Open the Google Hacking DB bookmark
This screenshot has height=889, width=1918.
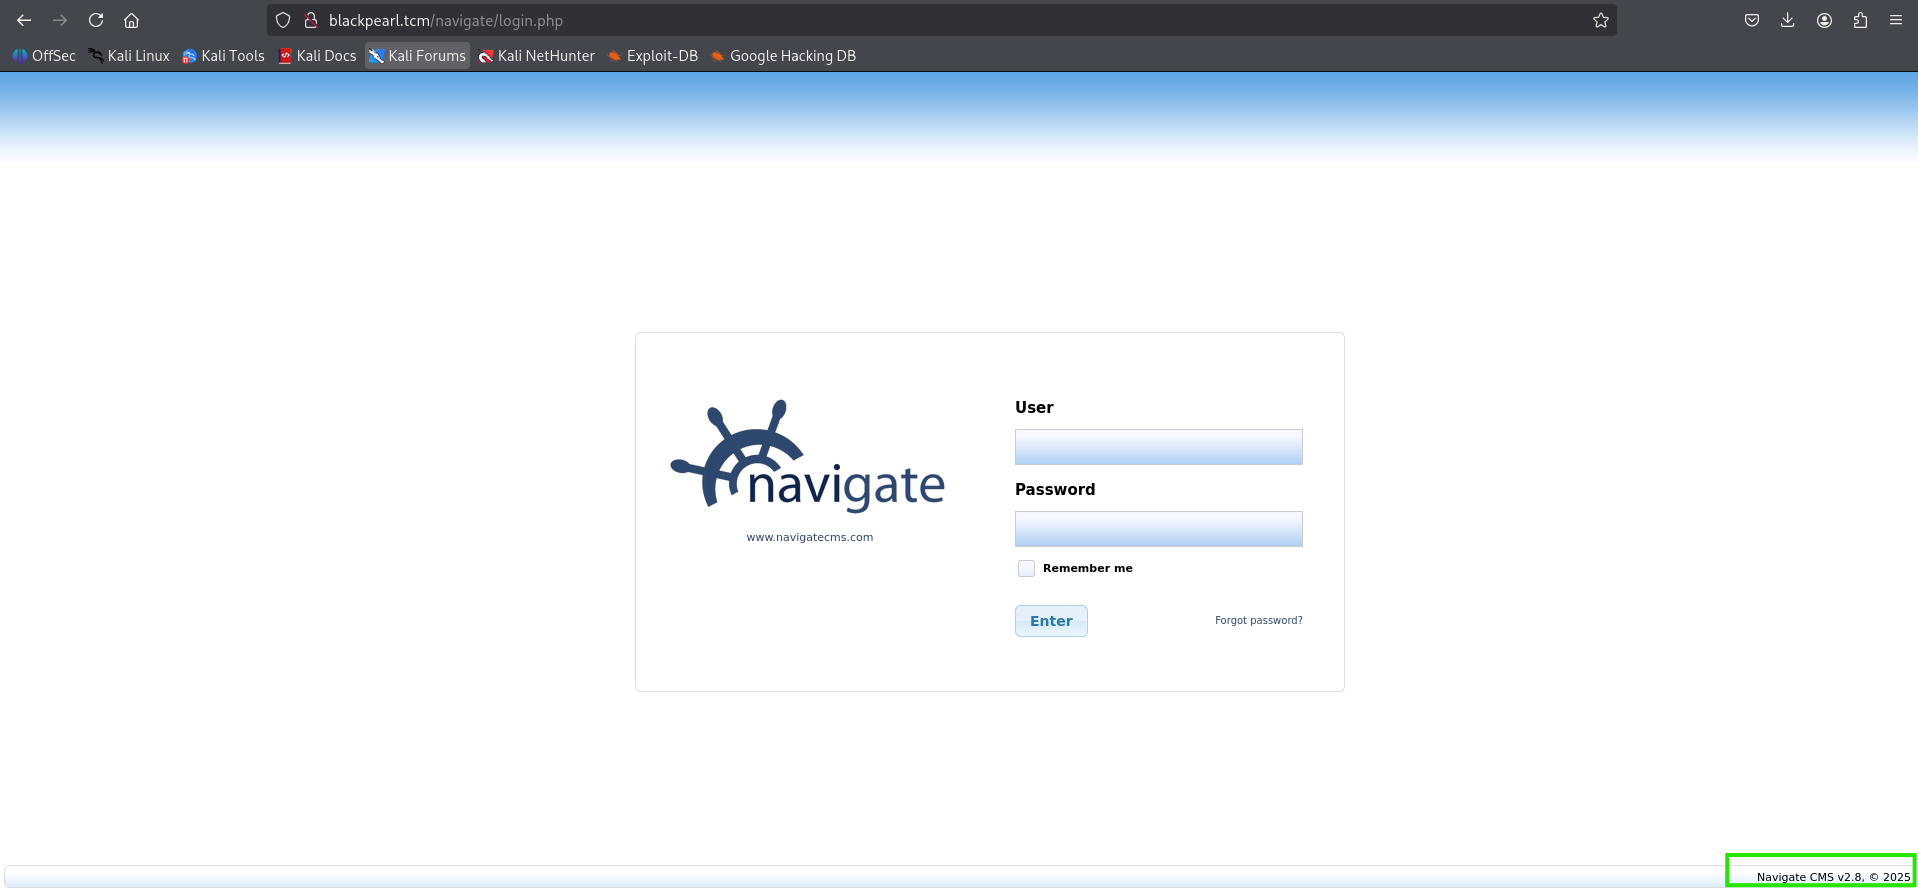(783, 56)
